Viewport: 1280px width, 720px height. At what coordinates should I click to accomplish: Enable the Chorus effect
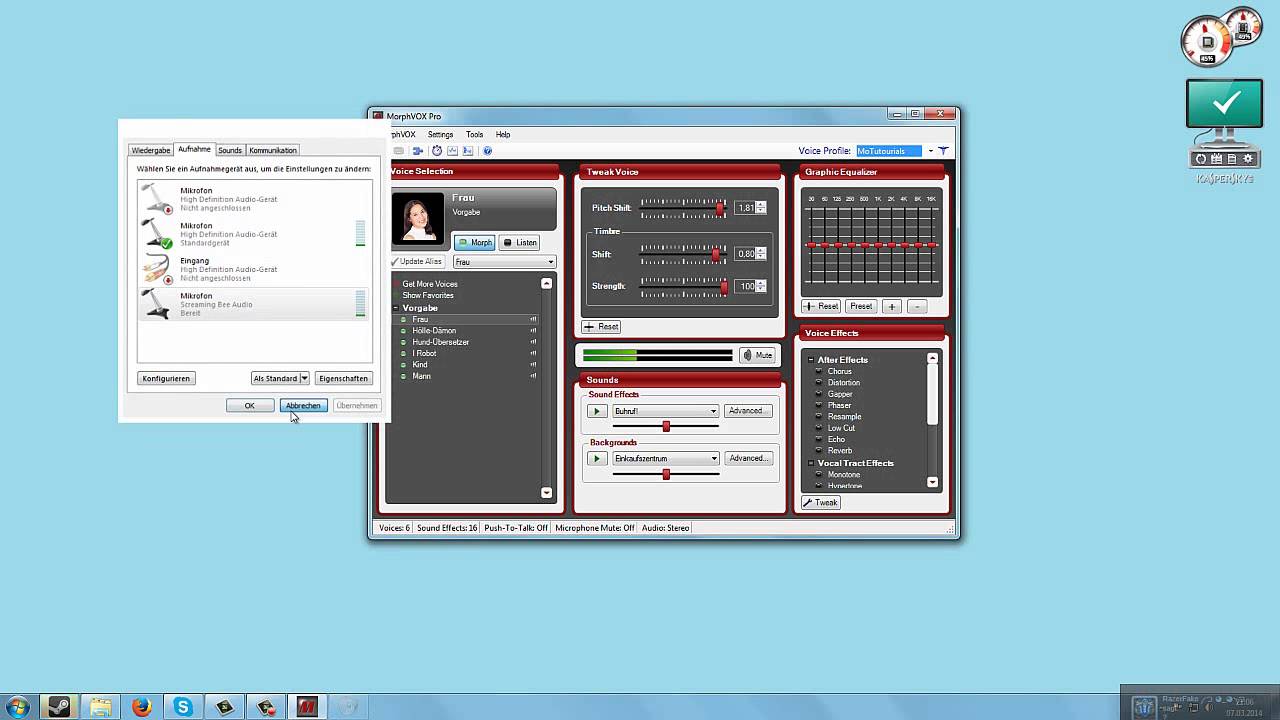839,372
